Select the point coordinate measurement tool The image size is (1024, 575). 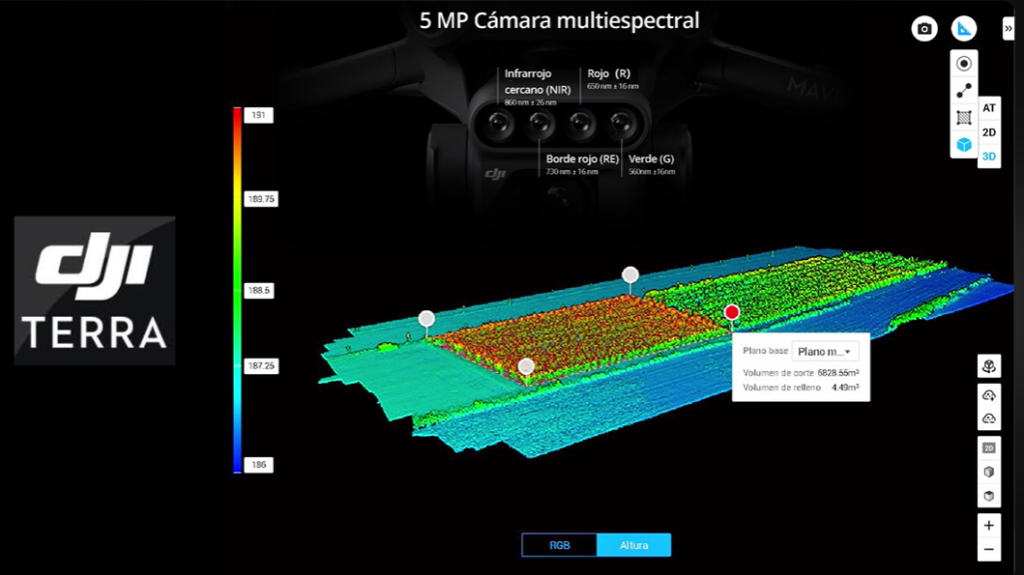pos(963,64)
